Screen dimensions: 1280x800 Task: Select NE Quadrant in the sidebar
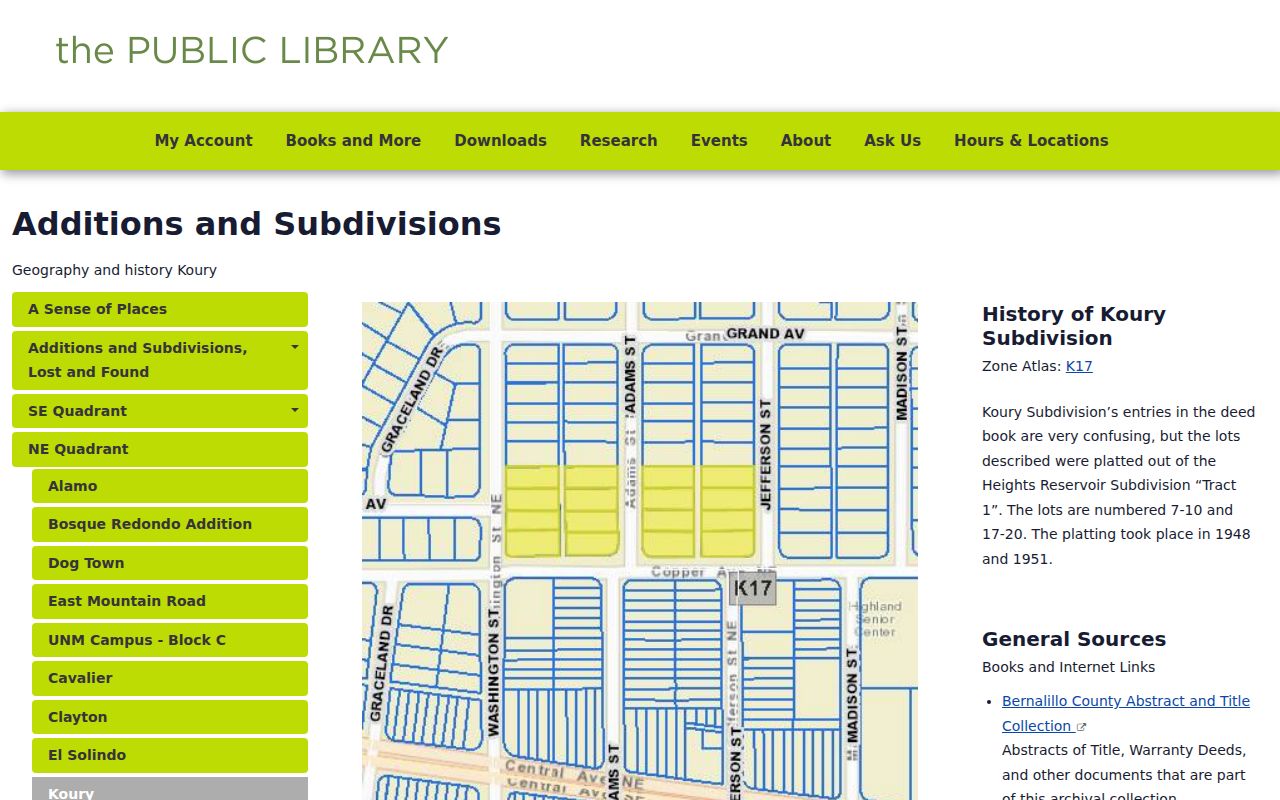pos(160,449)
